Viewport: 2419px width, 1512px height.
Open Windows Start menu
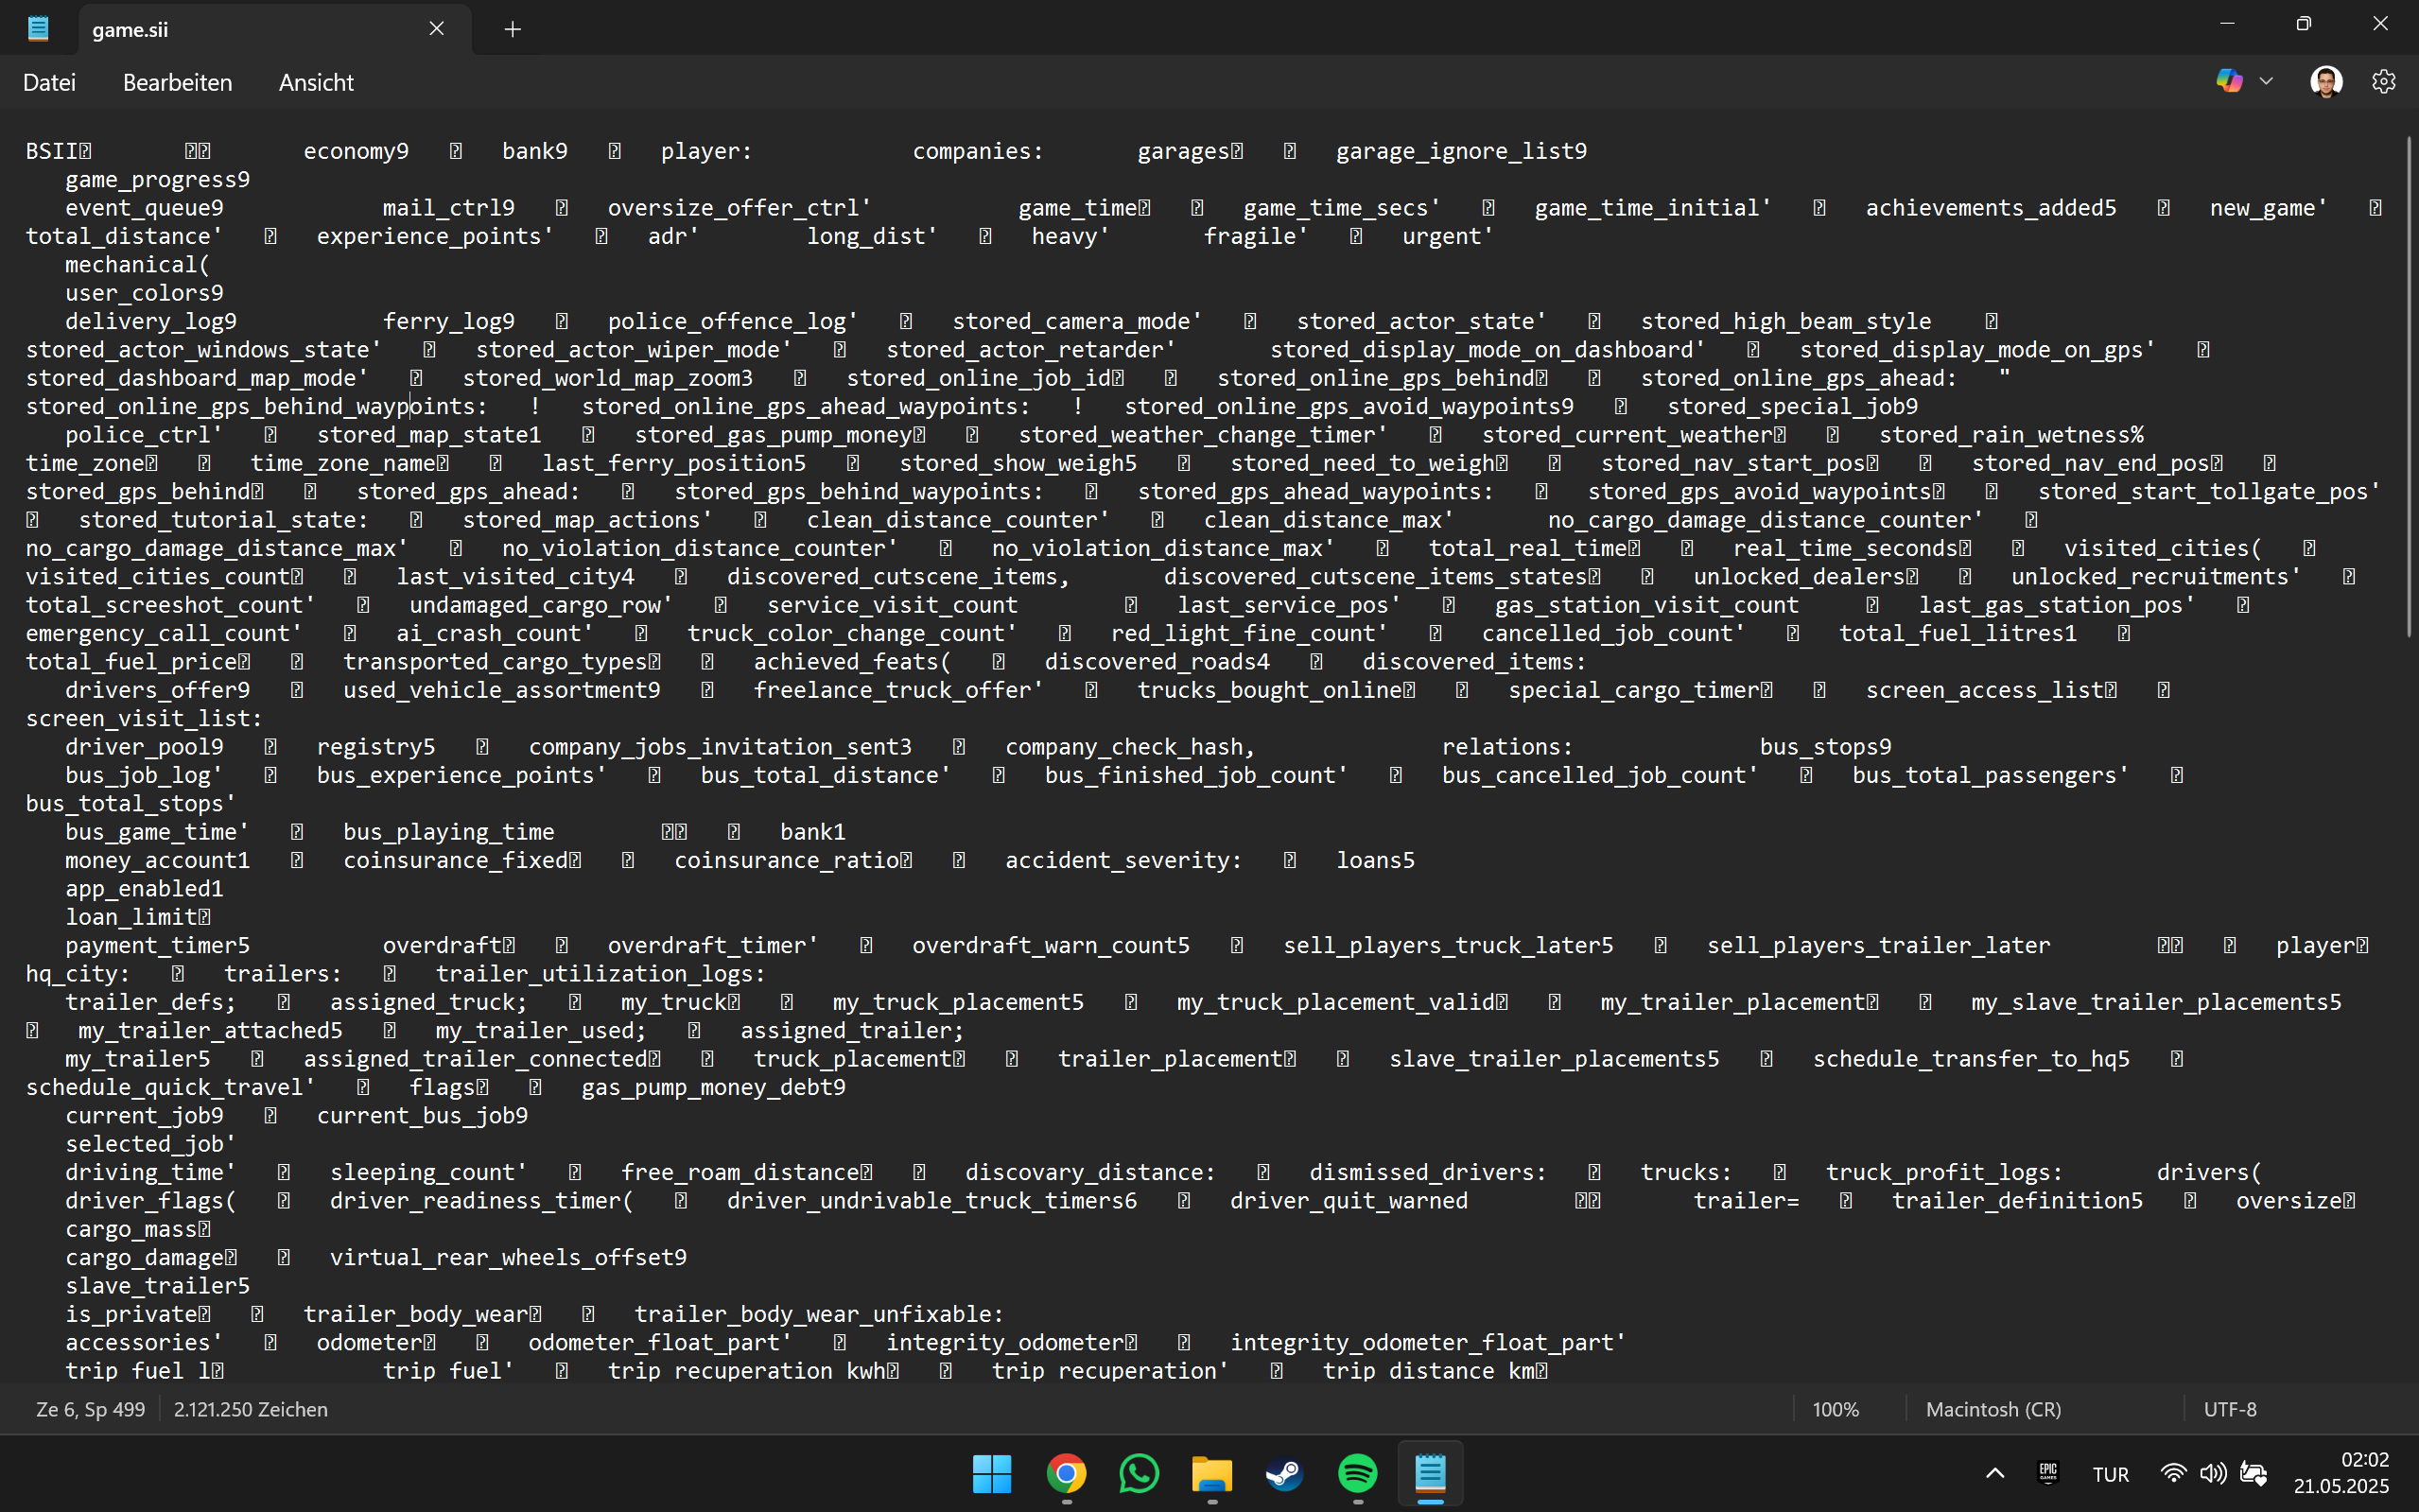(x=991, y=1473)
